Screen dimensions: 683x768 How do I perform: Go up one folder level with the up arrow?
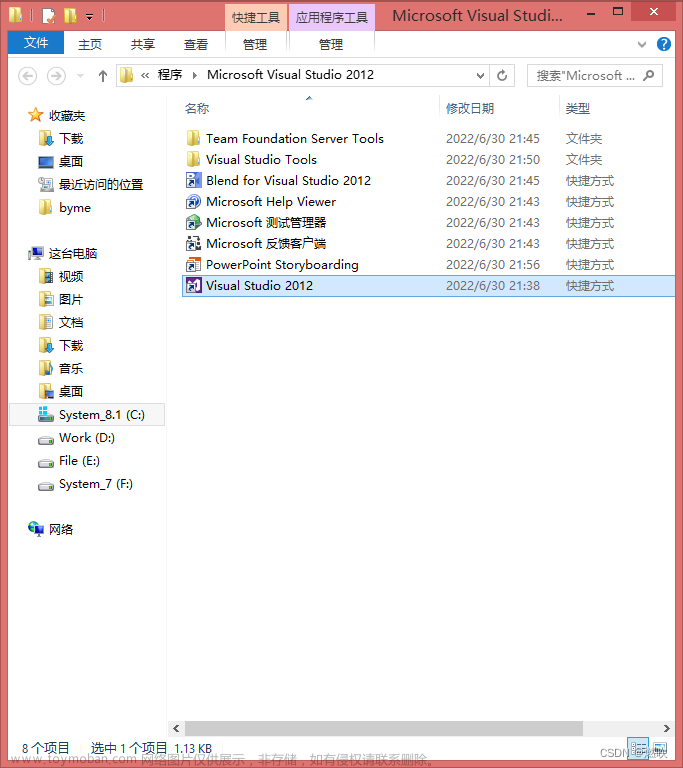(x=102, y=76)
